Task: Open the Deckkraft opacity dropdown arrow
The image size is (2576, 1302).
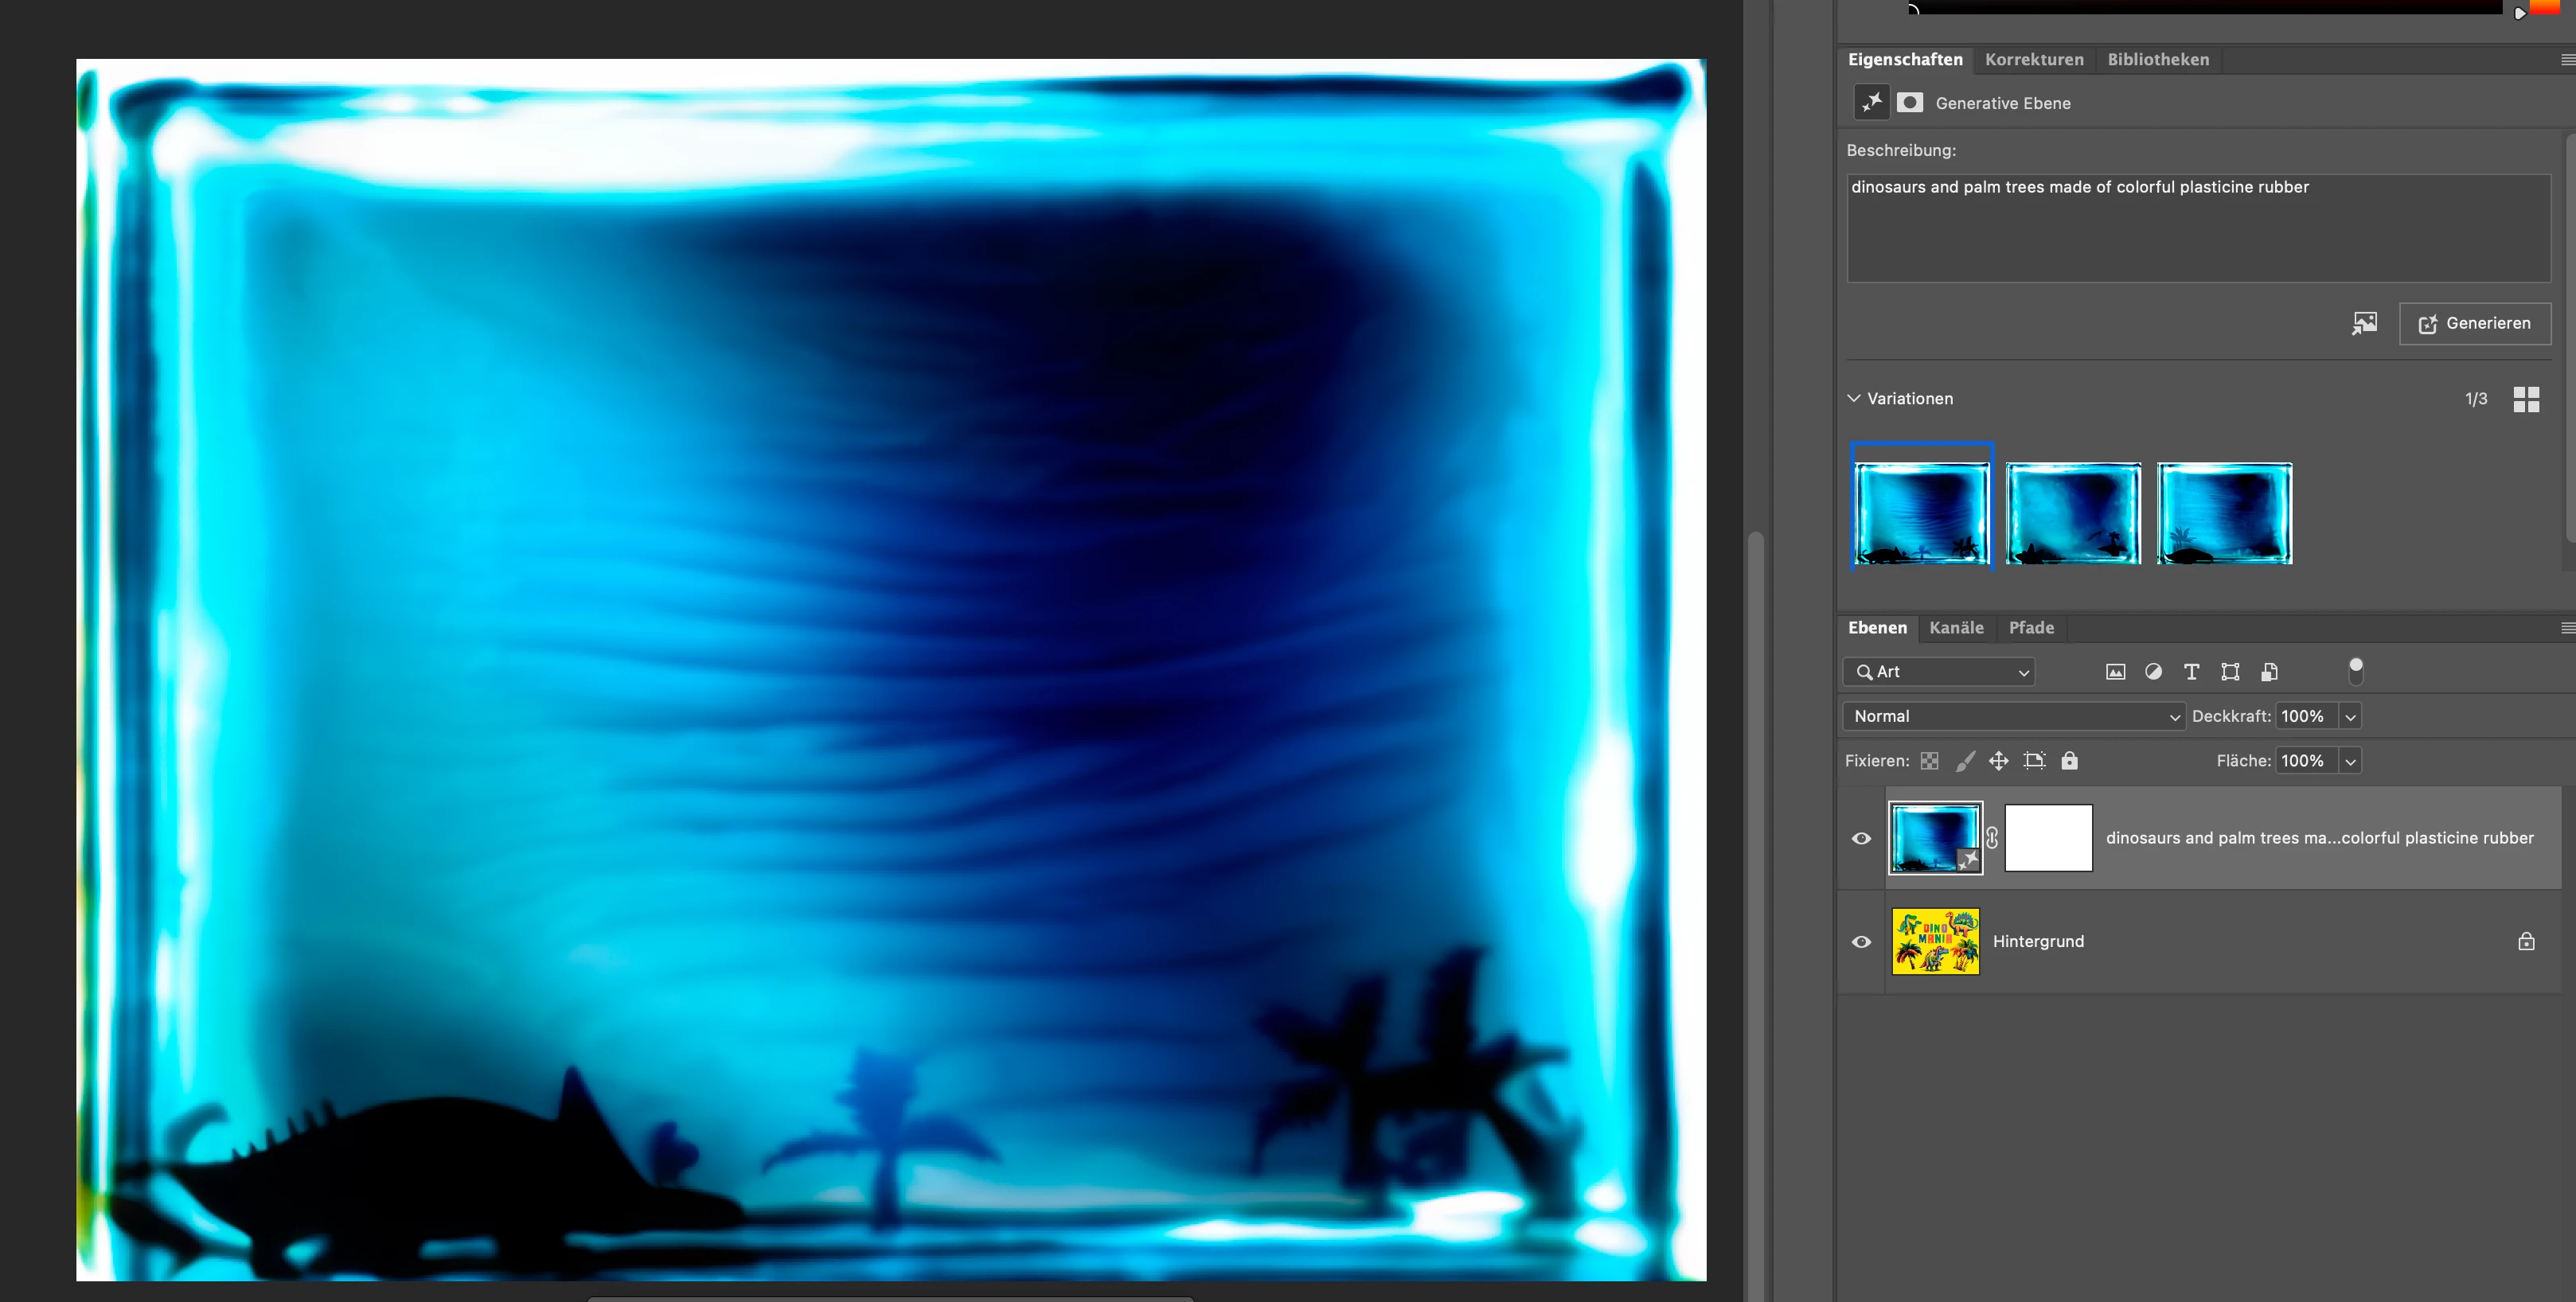Action: (x=2350, y=716)
